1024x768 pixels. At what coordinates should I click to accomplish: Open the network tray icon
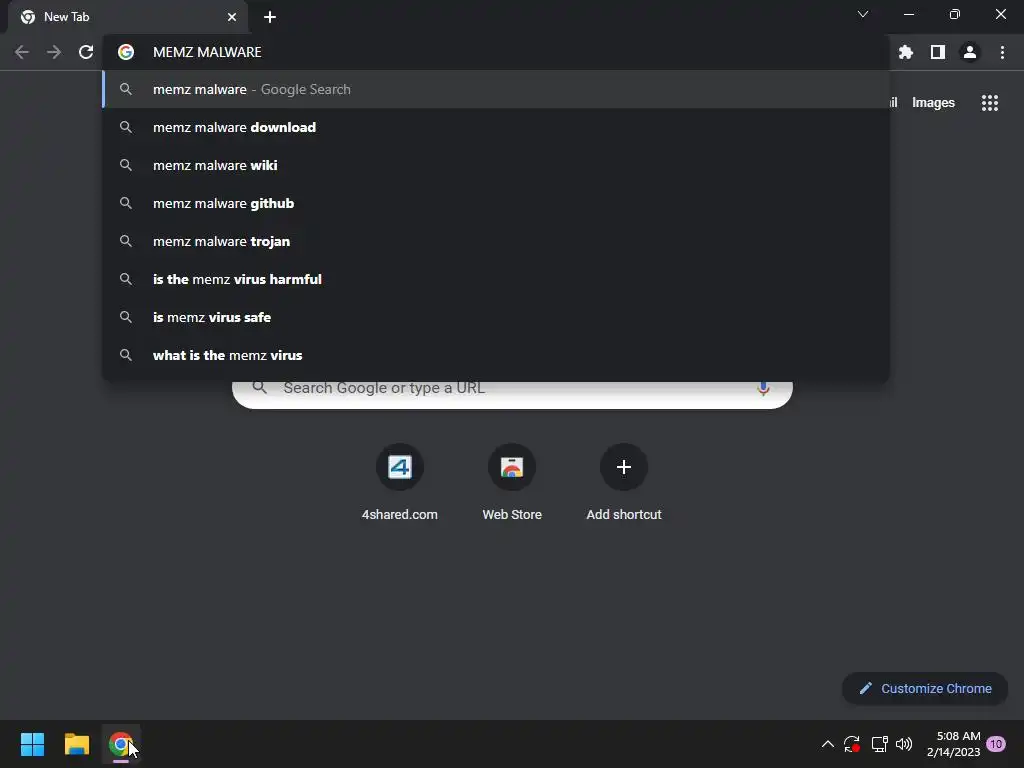coord(879,744)
